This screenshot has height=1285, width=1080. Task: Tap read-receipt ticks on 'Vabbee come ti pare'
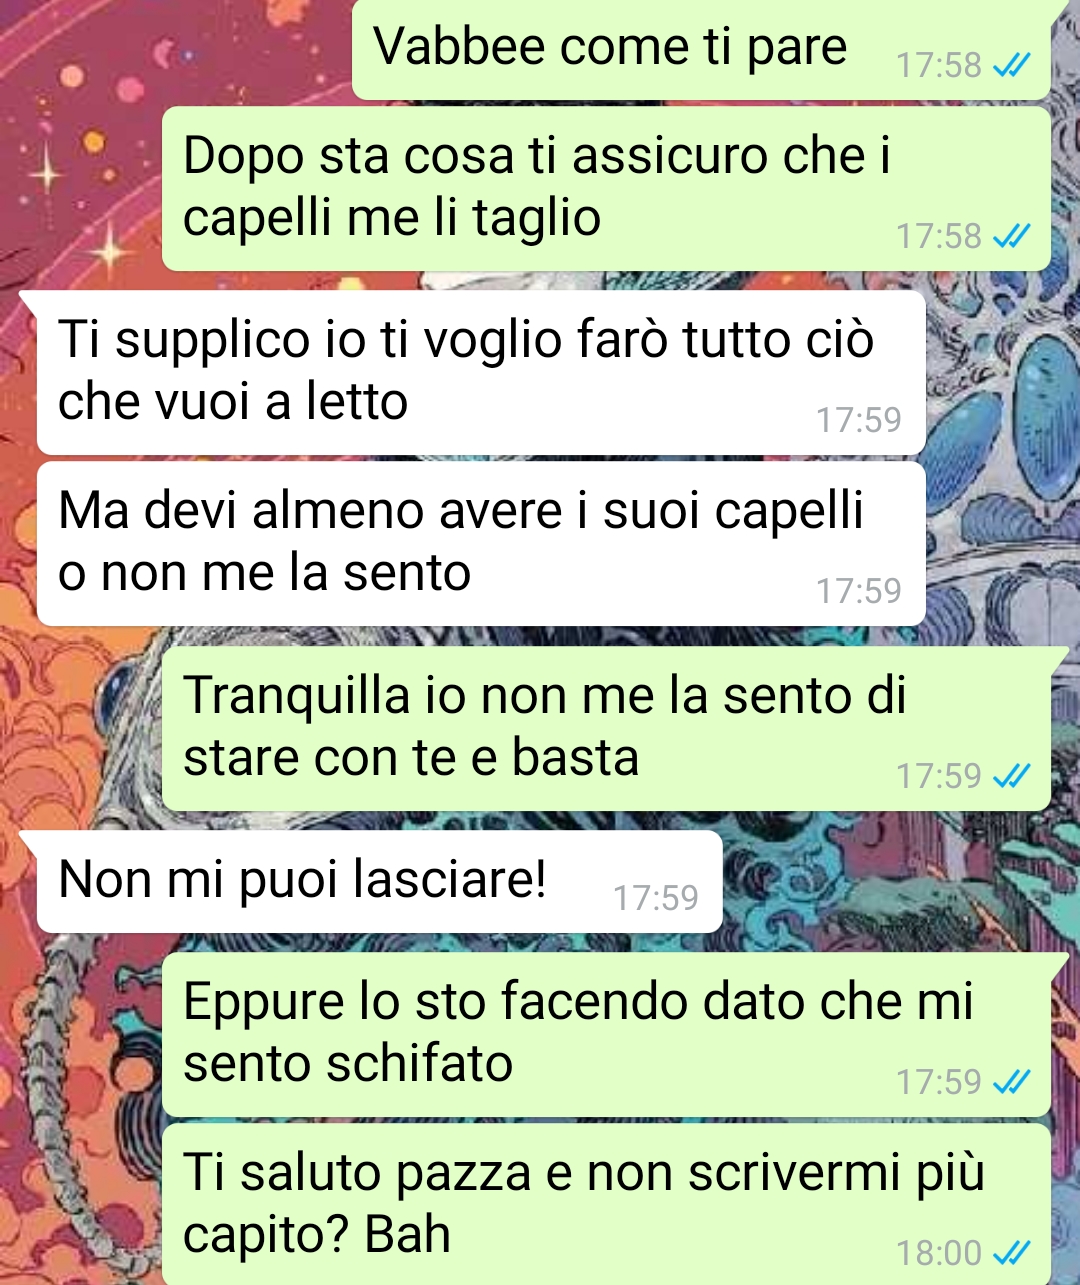pos(1010,66)
